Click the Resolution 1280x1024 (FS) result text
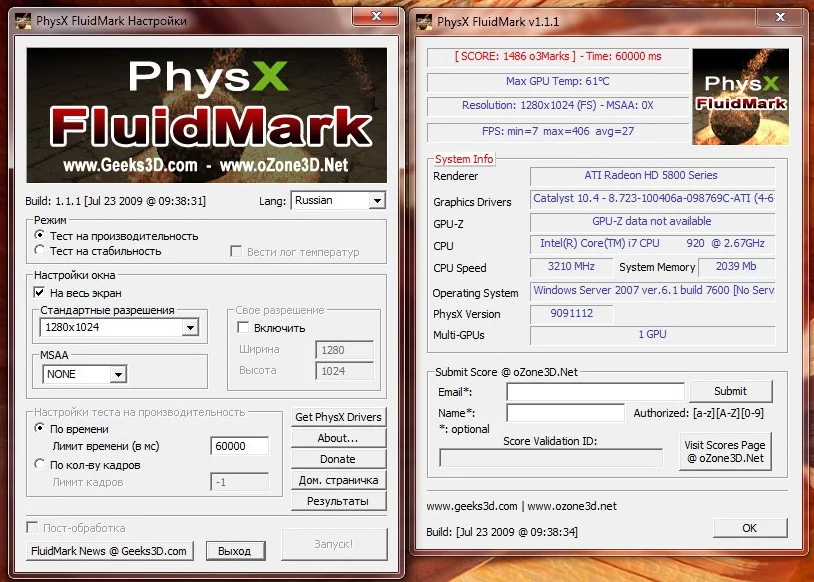 [558, 105]
